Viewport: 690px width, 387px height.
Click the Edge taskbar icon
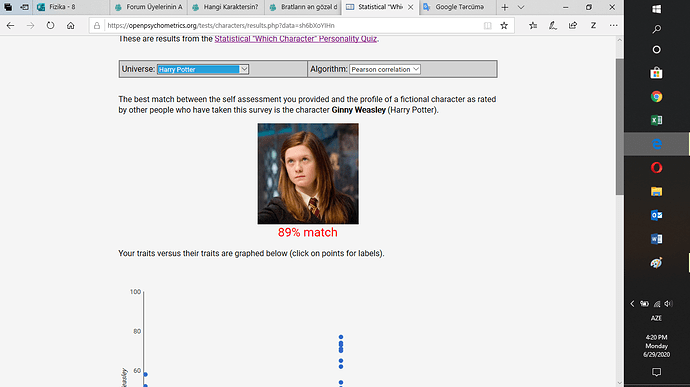(x=657, y=144)
